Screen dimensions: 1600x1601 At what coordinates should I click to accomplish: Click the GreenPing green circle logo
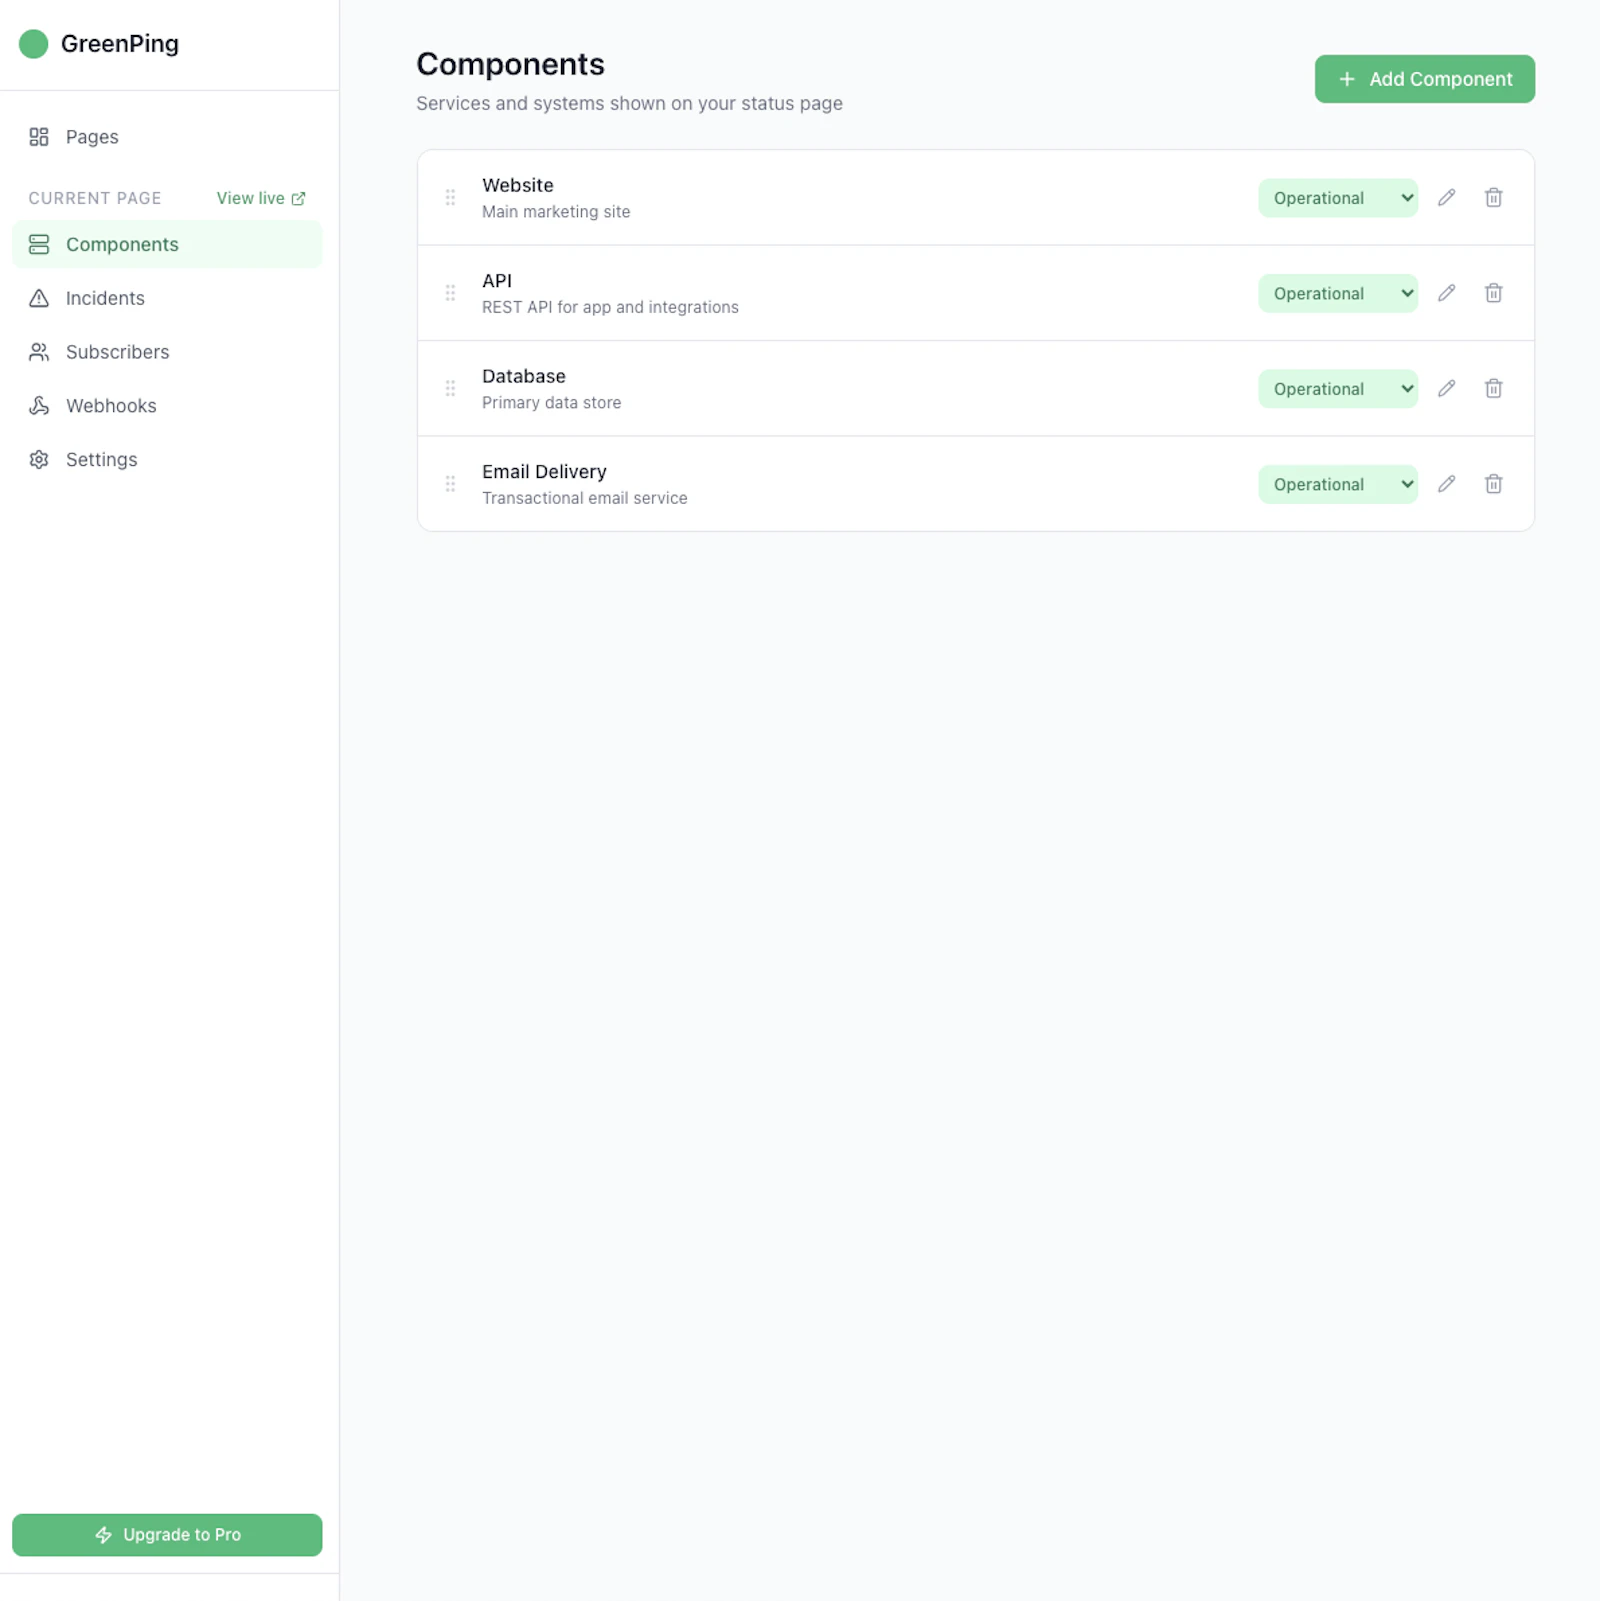tap(34, 44)
